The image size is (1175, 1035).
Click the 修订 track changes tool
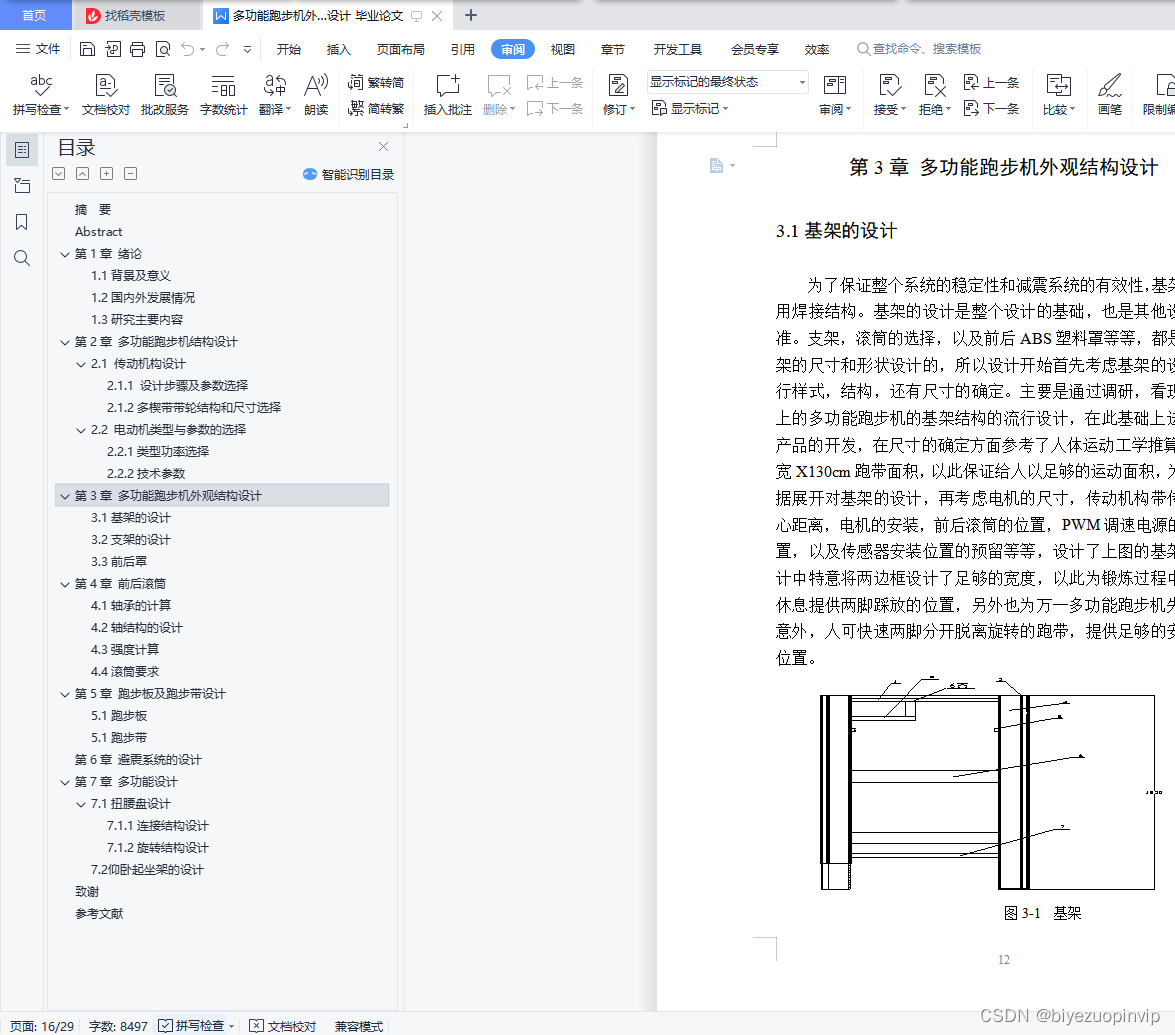618,94
